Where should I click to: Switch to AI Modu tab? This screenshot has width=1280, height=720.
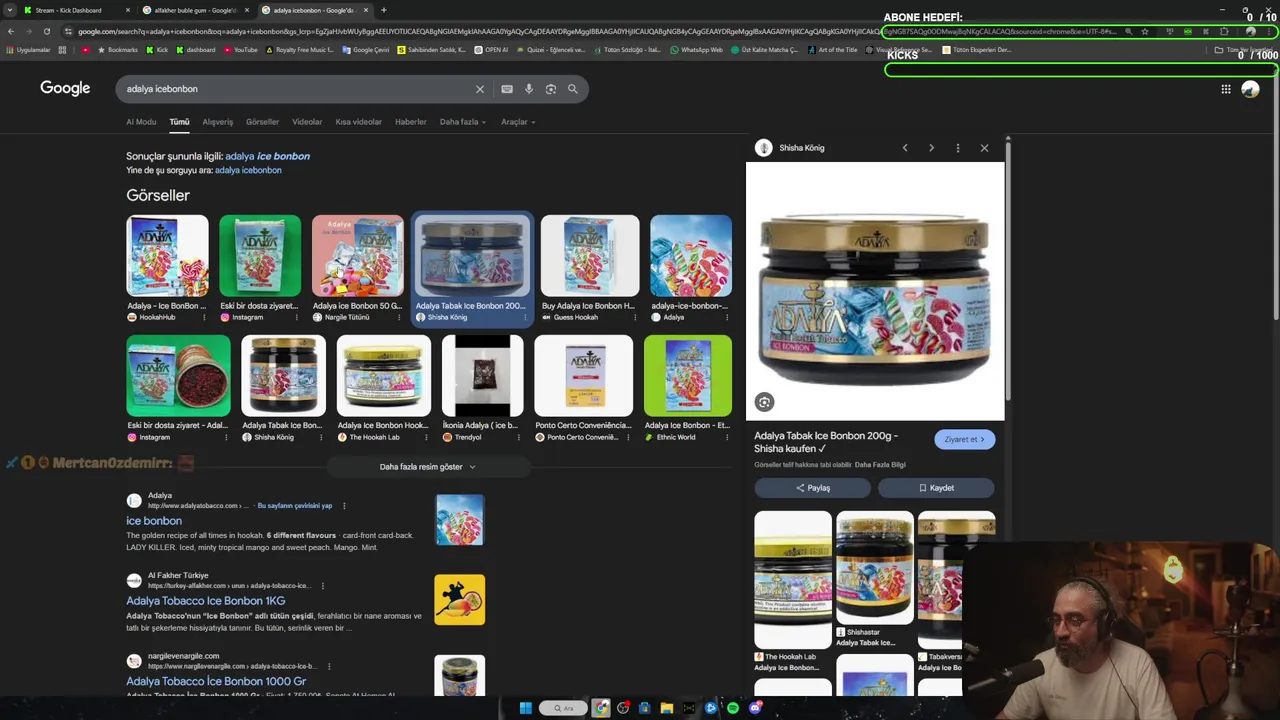(x=141, y=122)
